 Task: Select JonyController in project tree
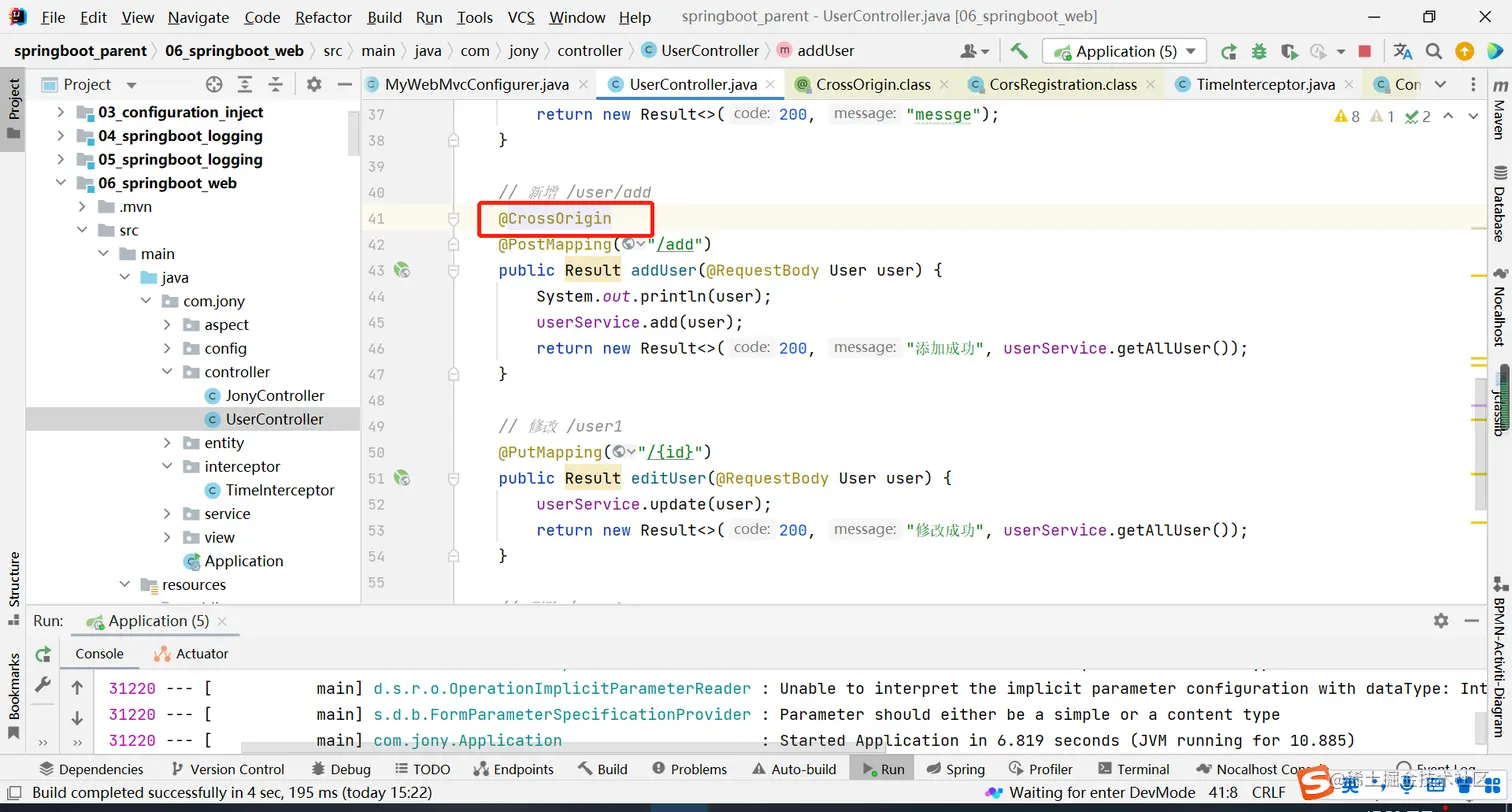[275, 396]
